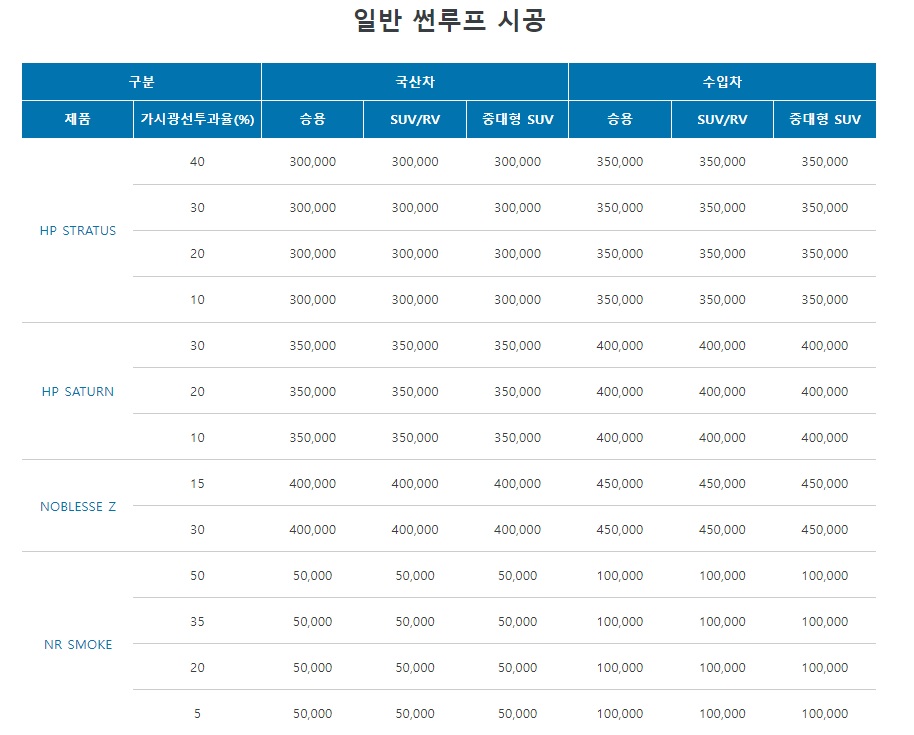Click the 일반 썬루프 시공 page title
The image size is (914, 735).
point(449,21)
